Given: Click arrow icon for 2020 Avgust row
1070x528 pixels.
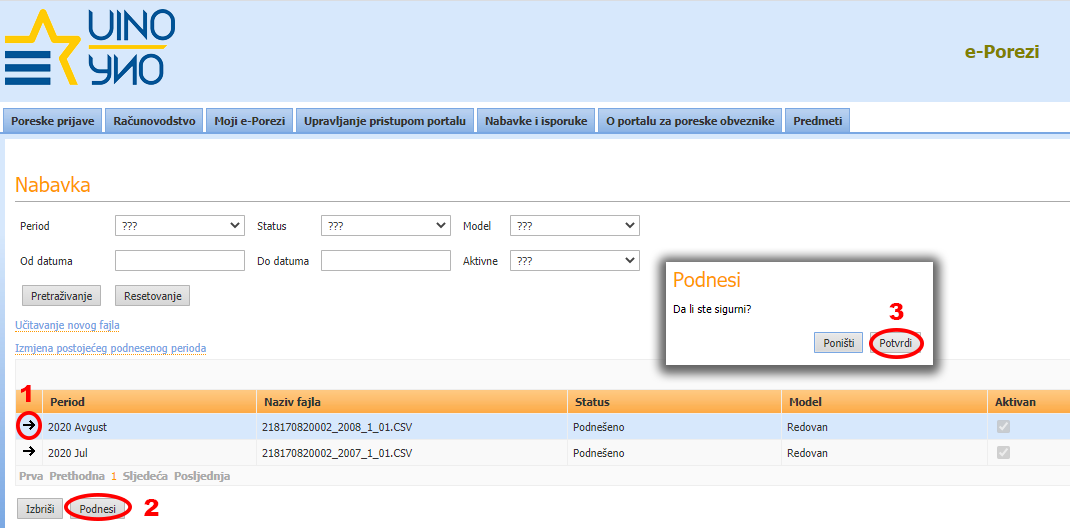Looking at the screenshot, I should (29, 426).
